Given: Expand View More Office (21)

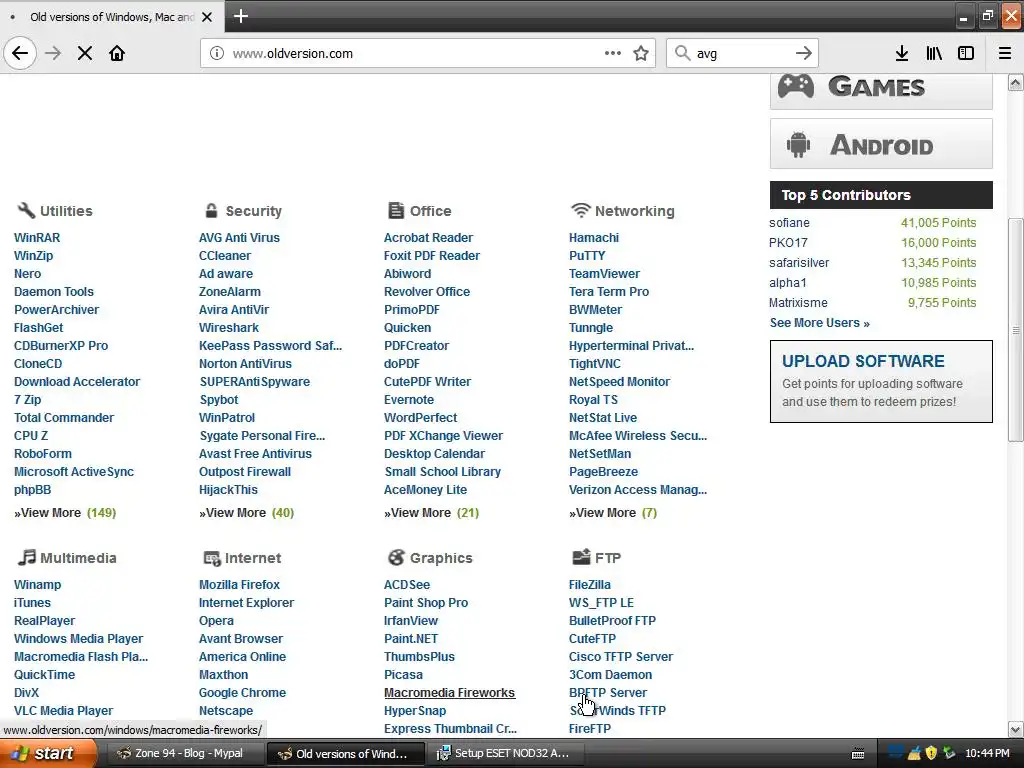Looking at the screenshot, I should 432,513.
